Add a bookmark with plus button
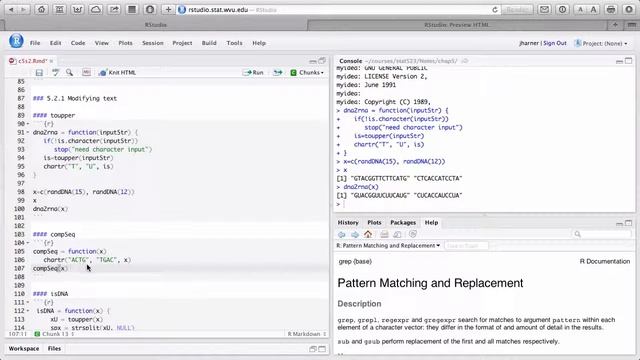The image size is (640, 360). [168, 9]
